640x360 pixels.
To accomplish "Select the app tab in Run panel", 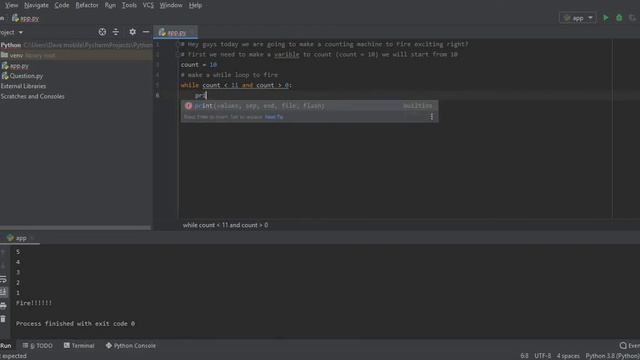I will 20,238.
